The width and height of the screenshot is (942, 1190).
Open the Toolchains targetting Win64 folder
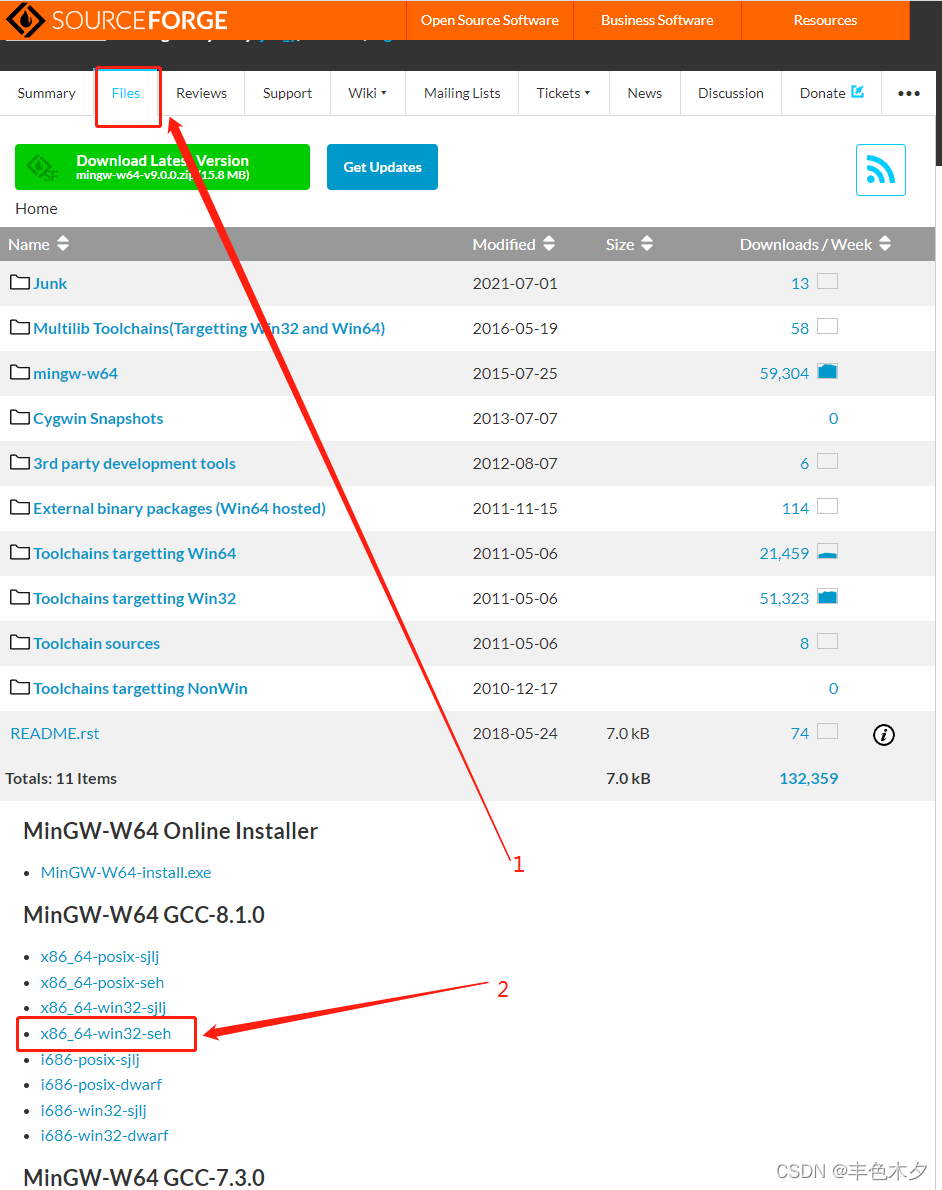coord(134,553)
